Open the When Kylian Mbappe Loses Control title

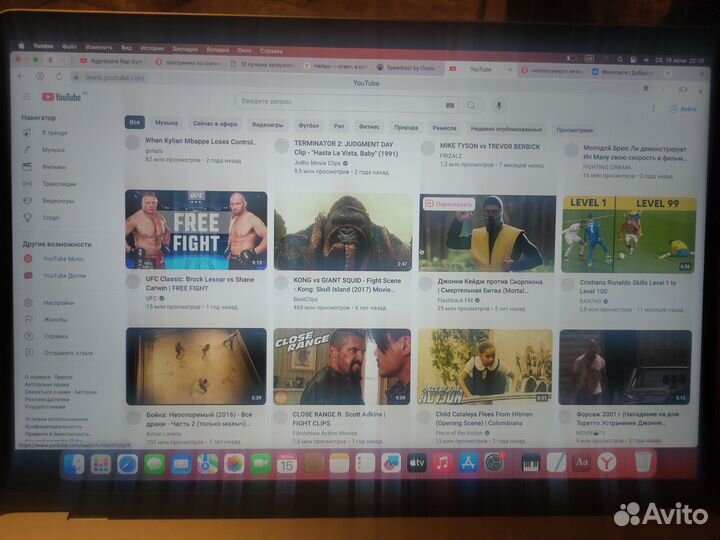pos(201,142)
